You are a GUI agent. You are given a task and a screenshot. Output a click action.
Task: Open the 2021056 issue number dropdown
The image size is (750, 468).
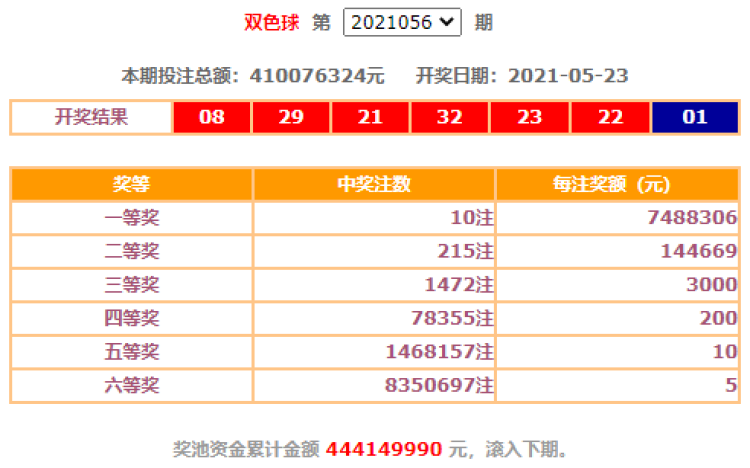(402, 22)
